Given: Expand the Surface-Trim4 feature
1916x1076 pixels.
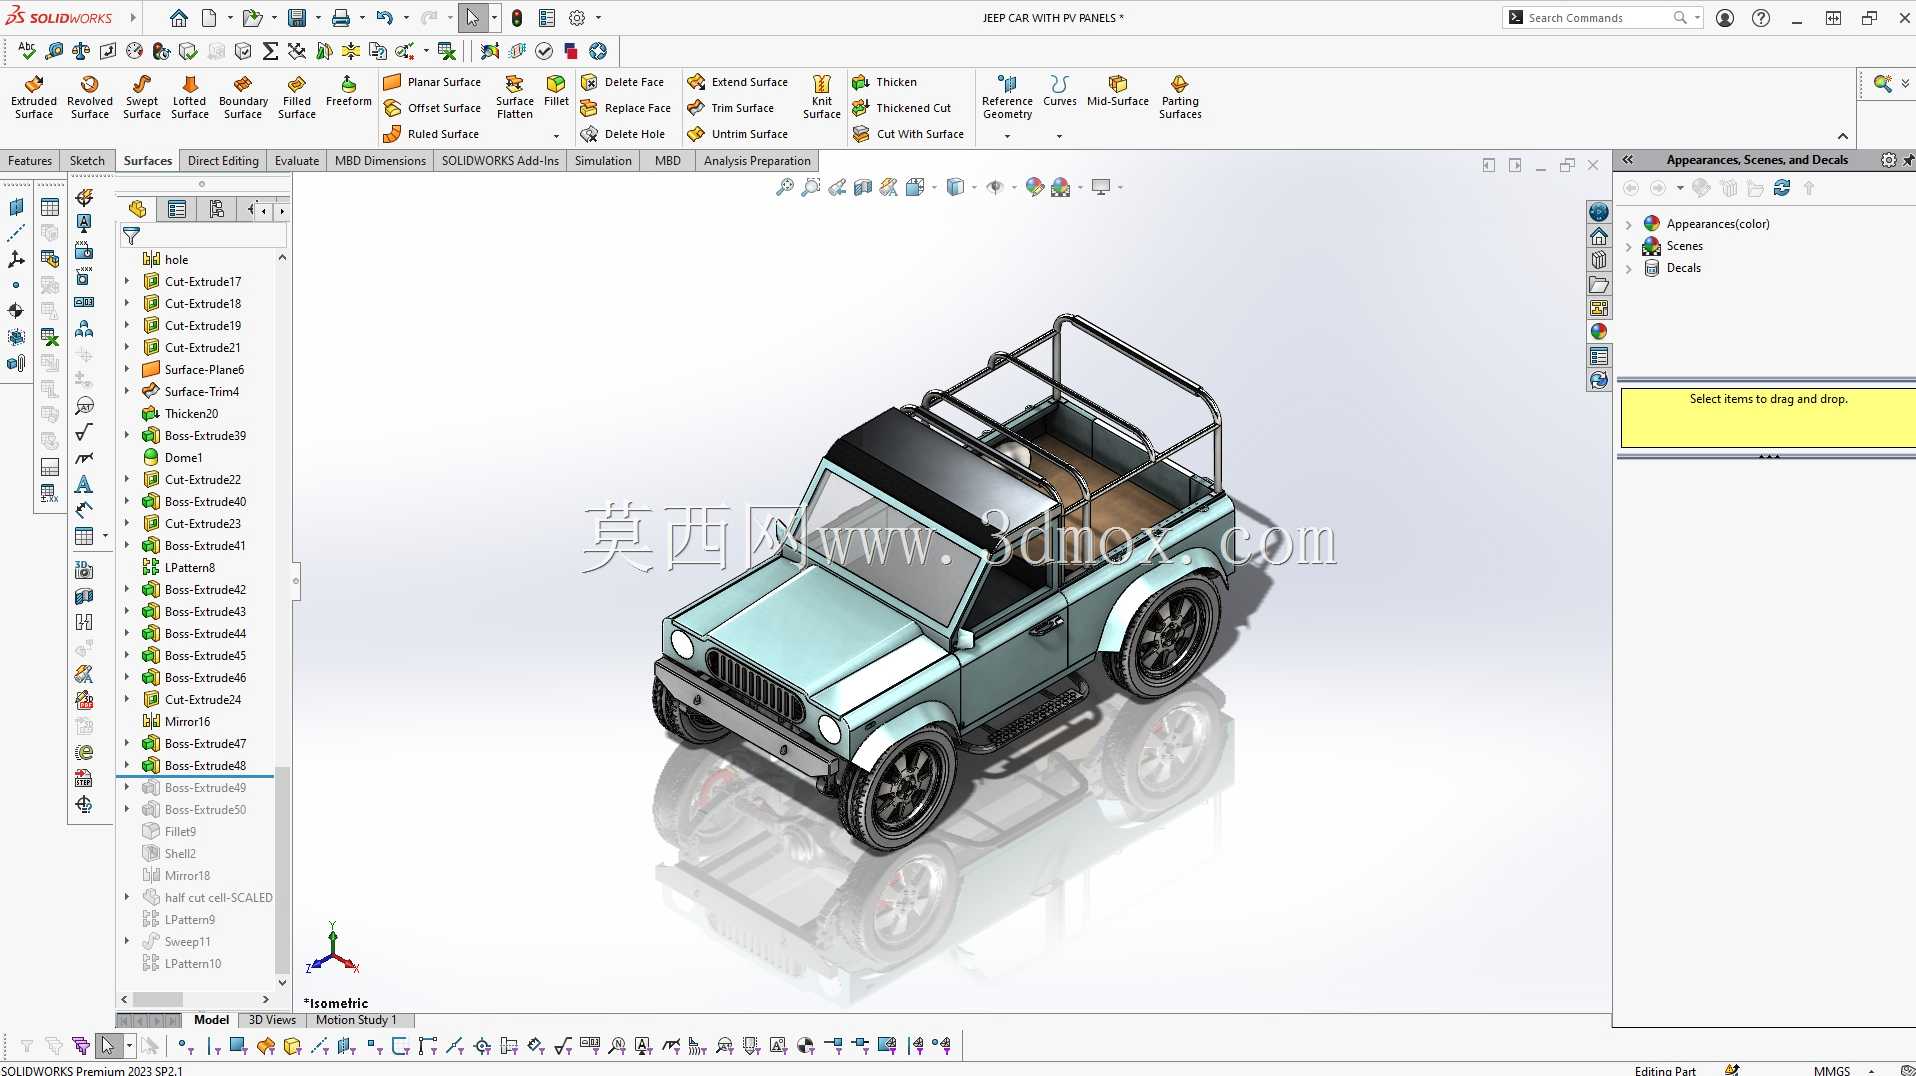Looking at the screenshot, I should tap(127, 392).
